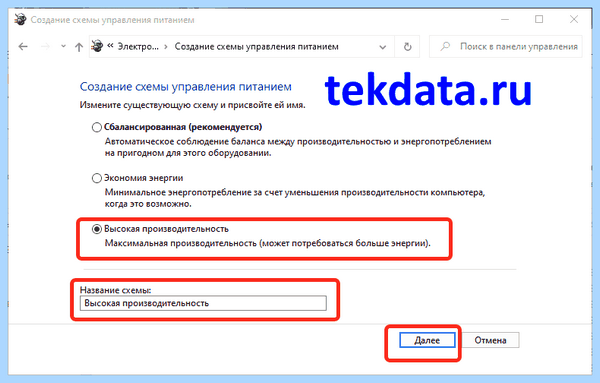Click the search magnifier icon
The image size is (600, 383).
pos(445,47)
